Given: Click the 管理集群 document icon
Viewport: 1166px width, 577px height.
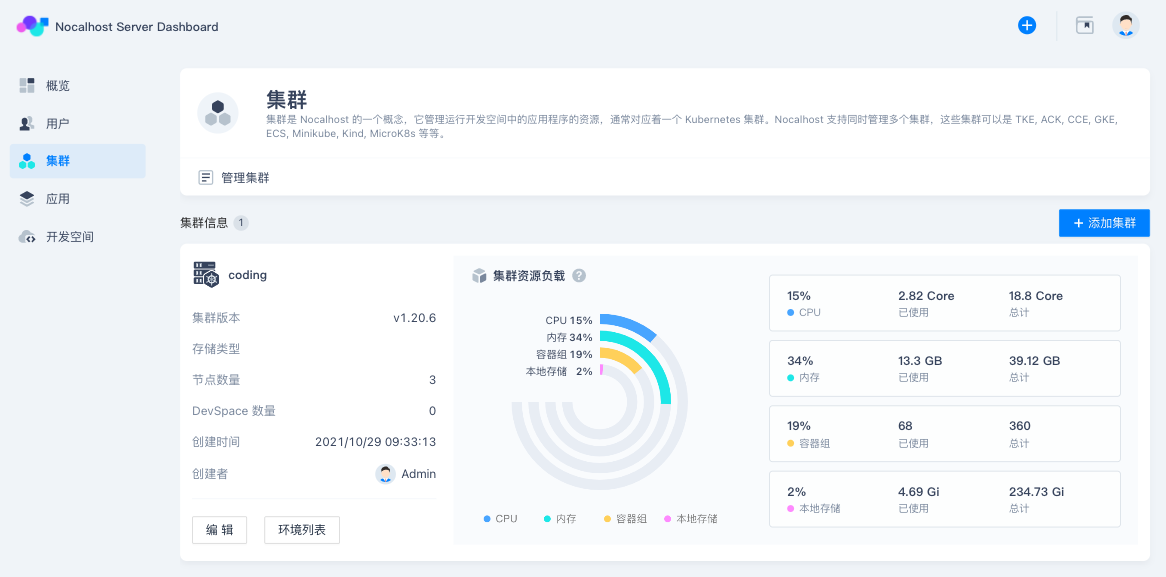Looking at the screenshot, I should tap(205, 178).
